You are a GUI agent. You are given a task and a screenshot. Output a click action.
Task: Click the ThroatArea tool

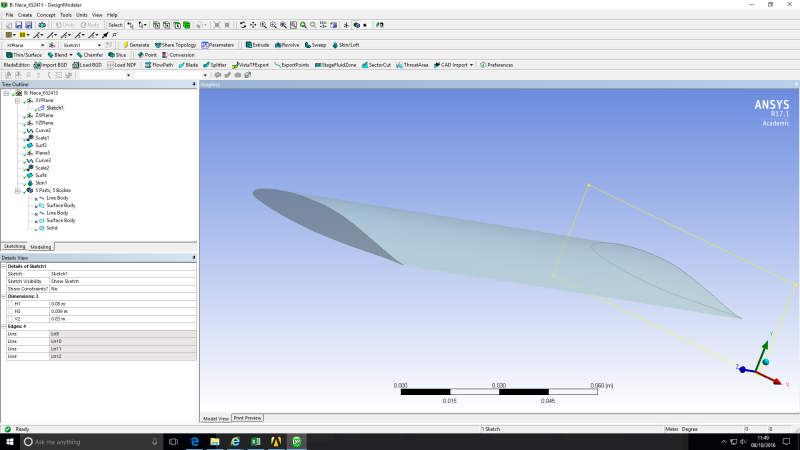(412, 65)
